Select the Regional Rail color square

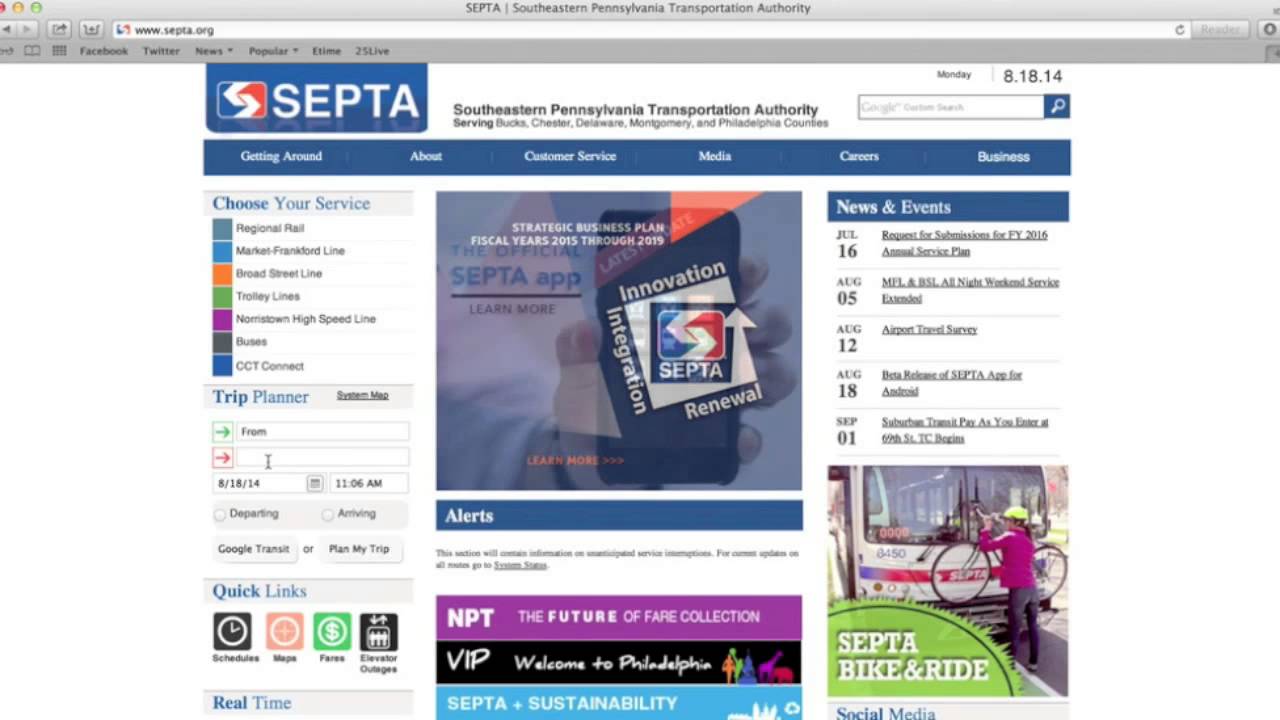[222, 228]
